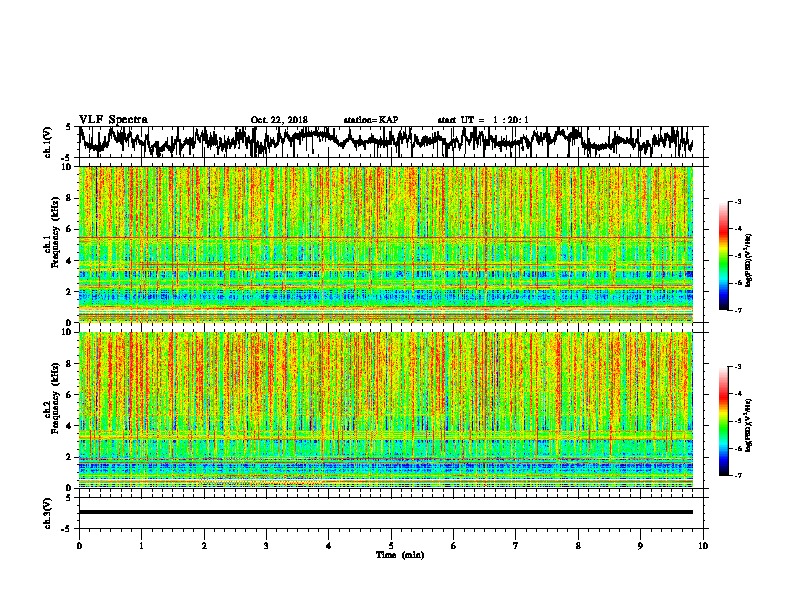This screenshot has height=612, width=792.
Task: Click the "Time (min)" axis label
Action: coord(400,555)
